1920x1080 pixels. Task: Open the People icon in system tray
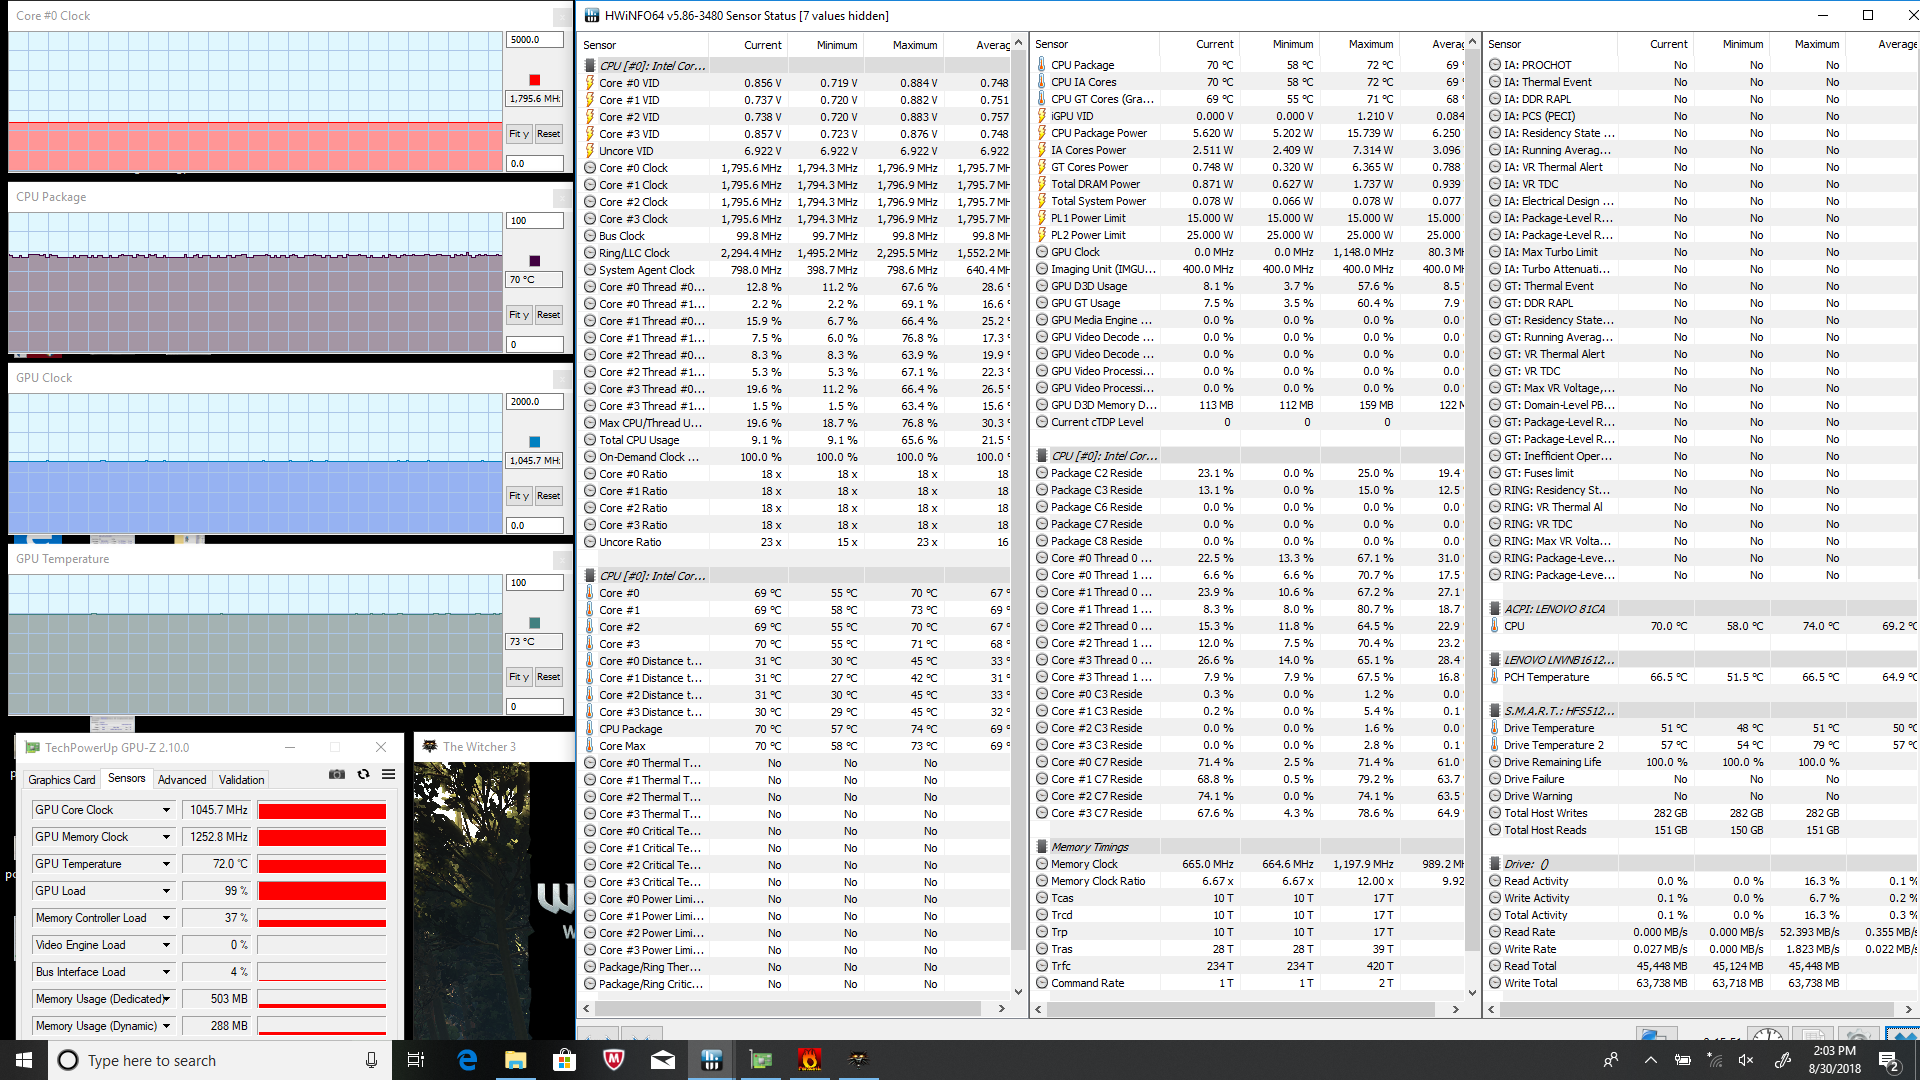1611,1060
